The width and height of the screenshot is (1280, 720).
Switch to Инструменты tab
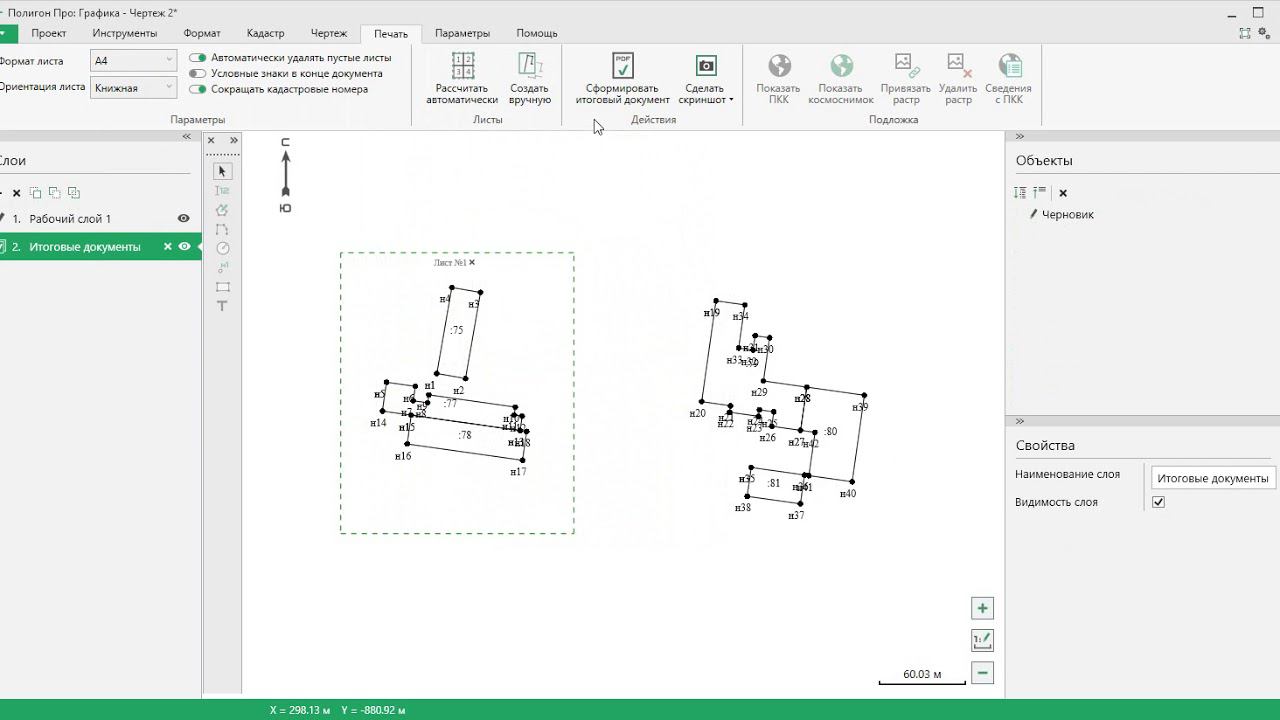click(x=125, y=33)
